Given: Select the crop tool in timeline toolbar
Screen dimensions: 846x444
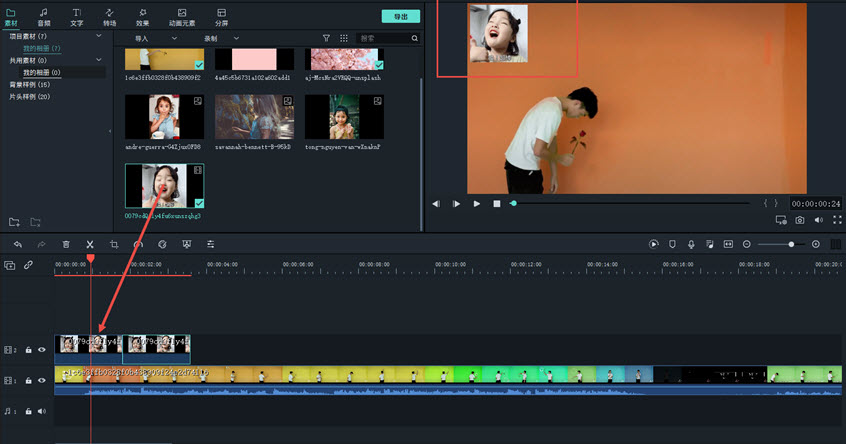Looking at the screenshot, I should coord(114,244).
